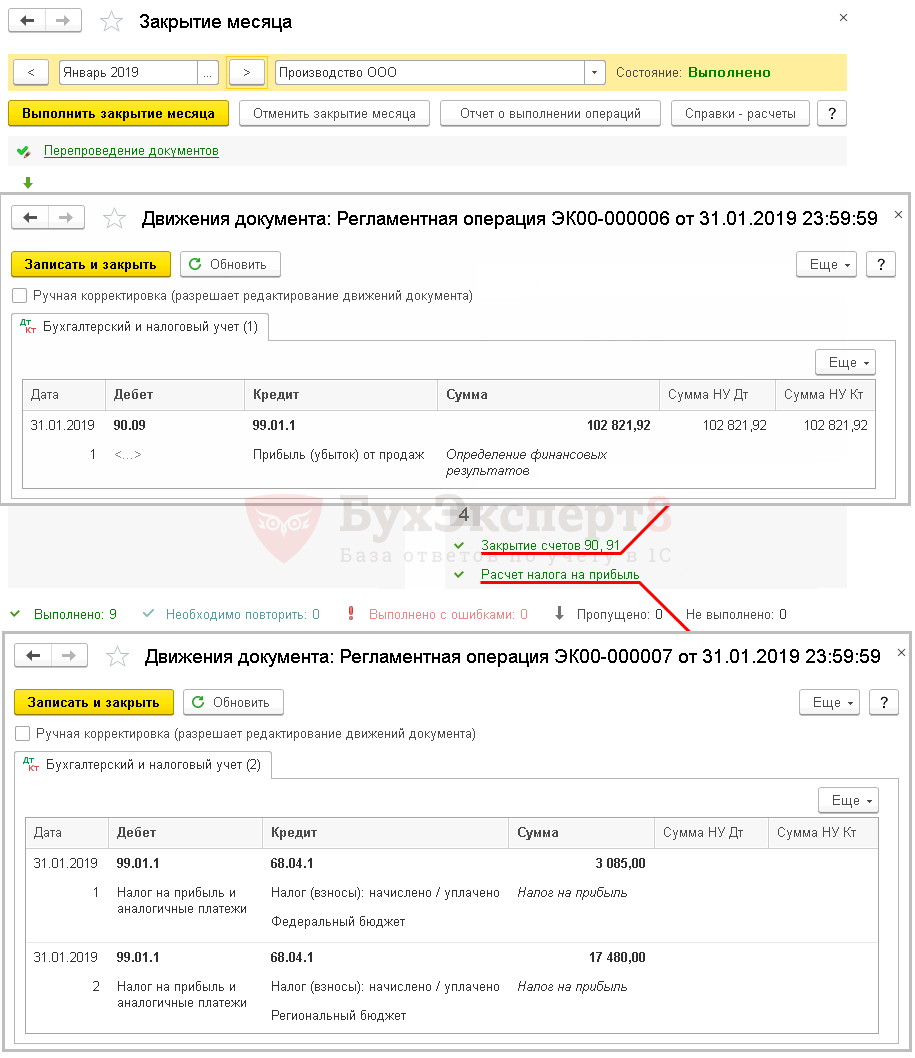Enable Ручная корректировка in document ЭК00-000007
915x1058 pixels.
tap(23, 733)
